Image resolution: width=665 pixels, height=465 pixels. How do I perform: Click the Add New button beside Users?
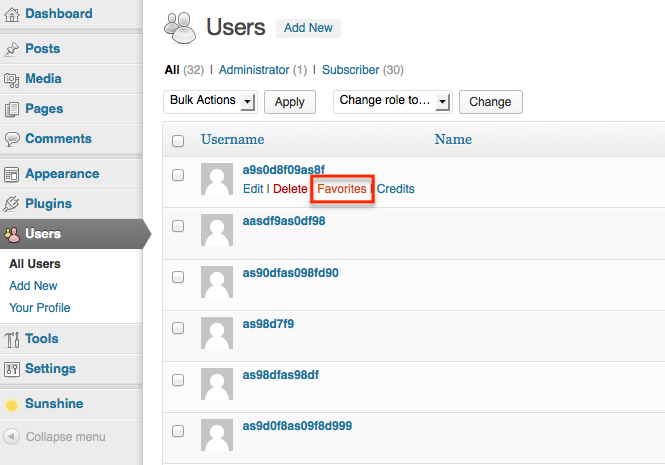(308, 28)
